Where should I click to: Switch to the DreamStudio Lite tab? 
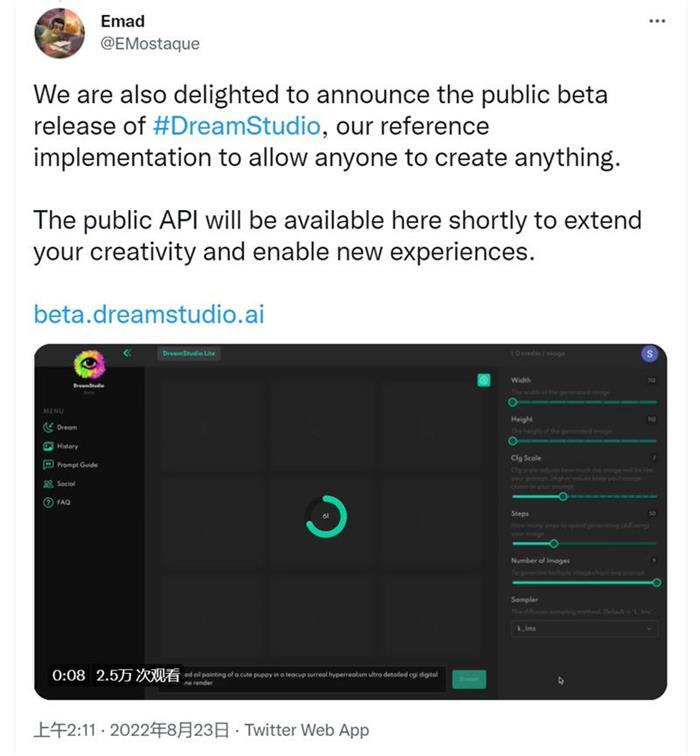pos(189,353)
